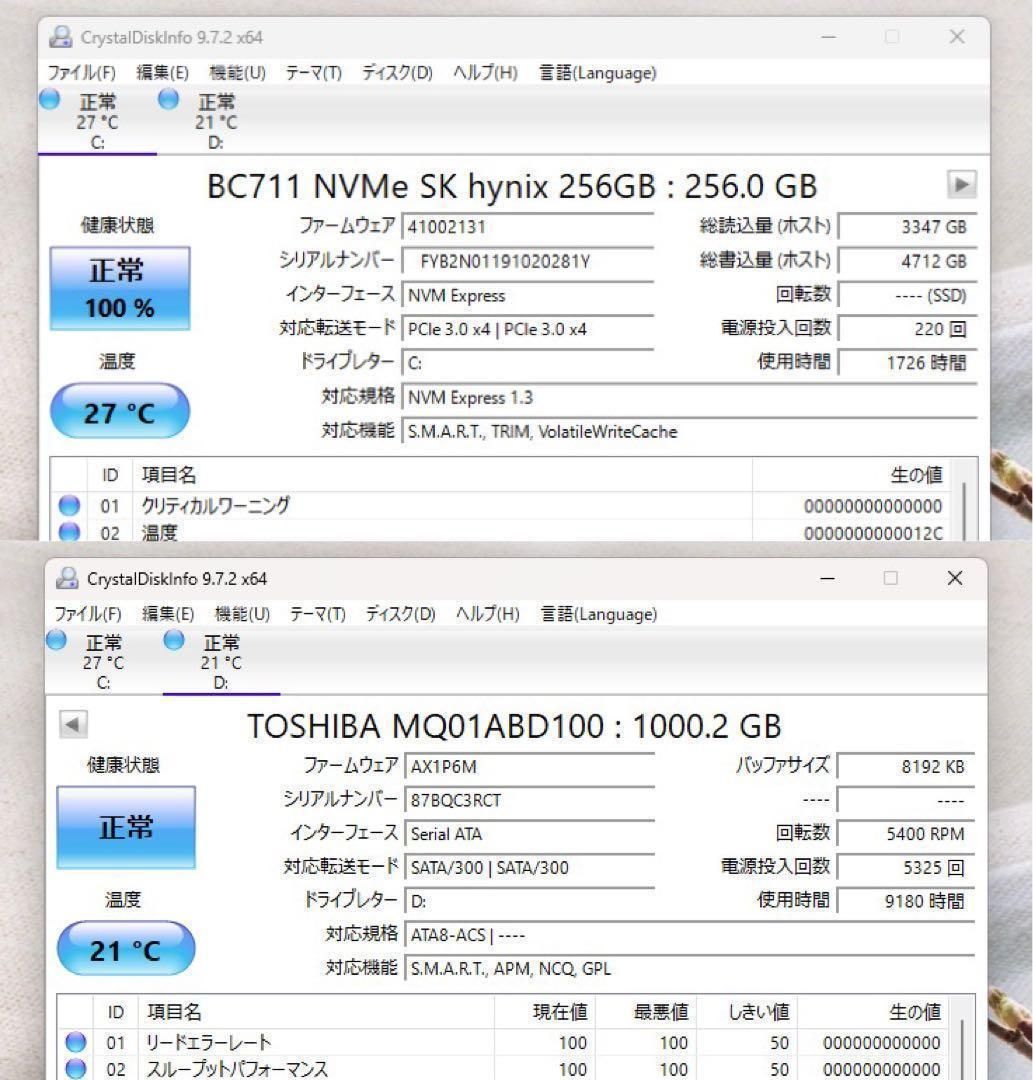Open the ファイル(F) menu

82,72
